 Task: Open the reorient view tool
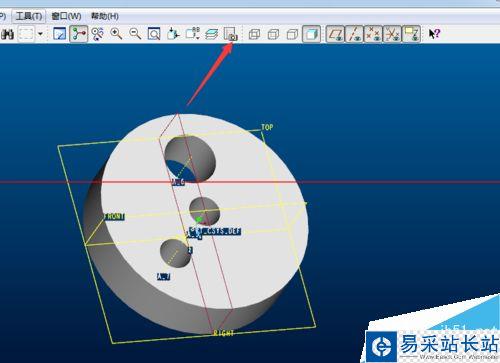173,34
